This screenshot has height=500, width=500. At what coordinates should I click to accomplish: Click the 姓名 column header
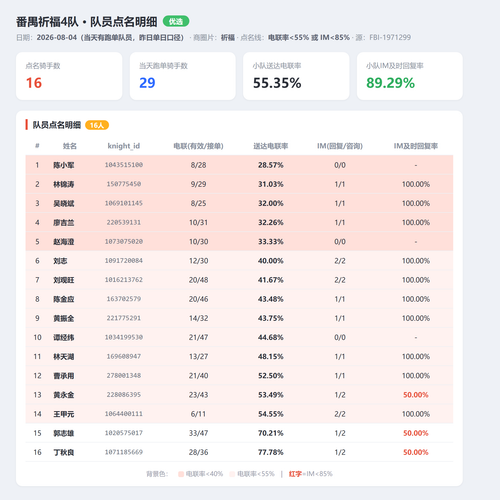(70, 146)
